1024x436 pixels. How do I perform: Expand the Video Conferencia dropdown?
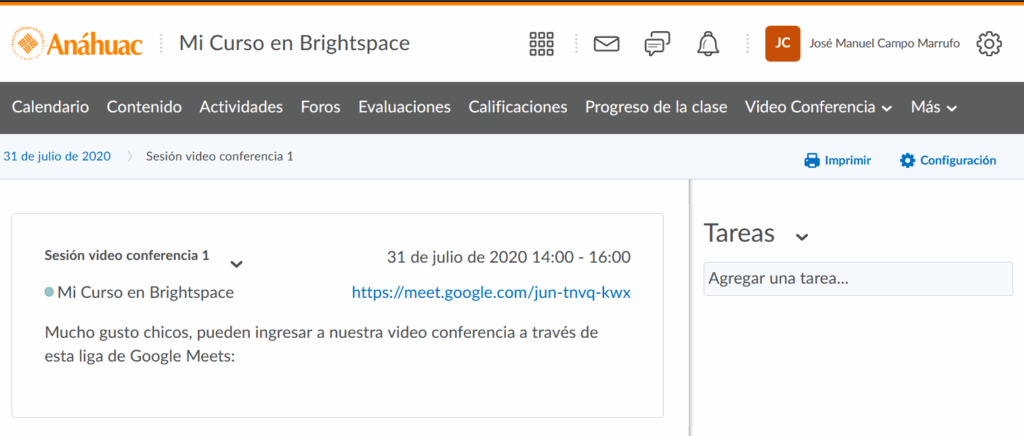coord(818,107)
